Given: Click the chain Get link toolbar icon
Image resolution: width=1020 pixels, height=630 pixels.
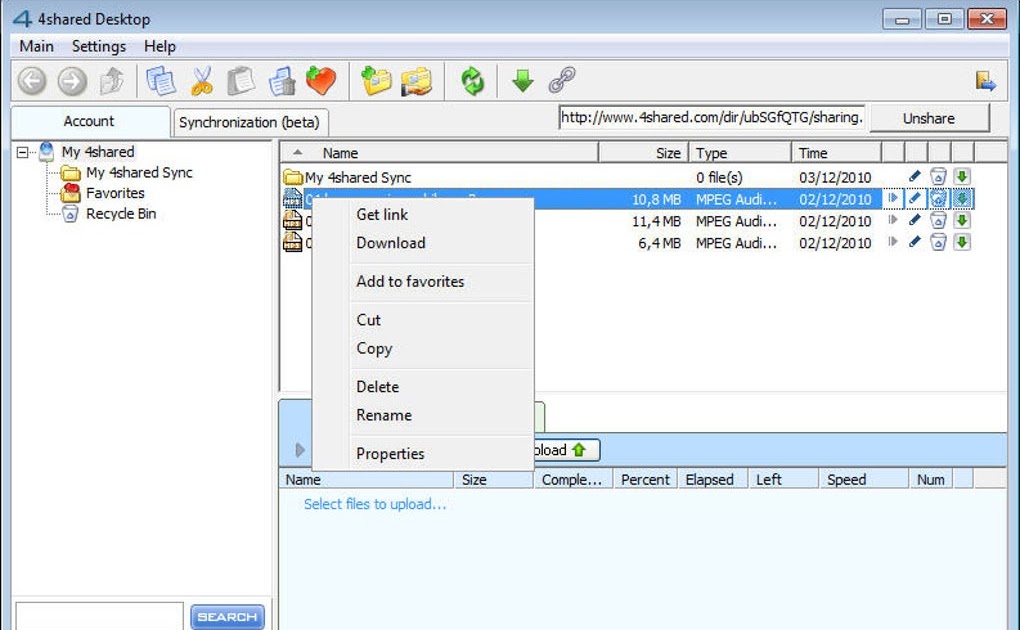Looking at the screenshot, I should (x=562, y=81).
